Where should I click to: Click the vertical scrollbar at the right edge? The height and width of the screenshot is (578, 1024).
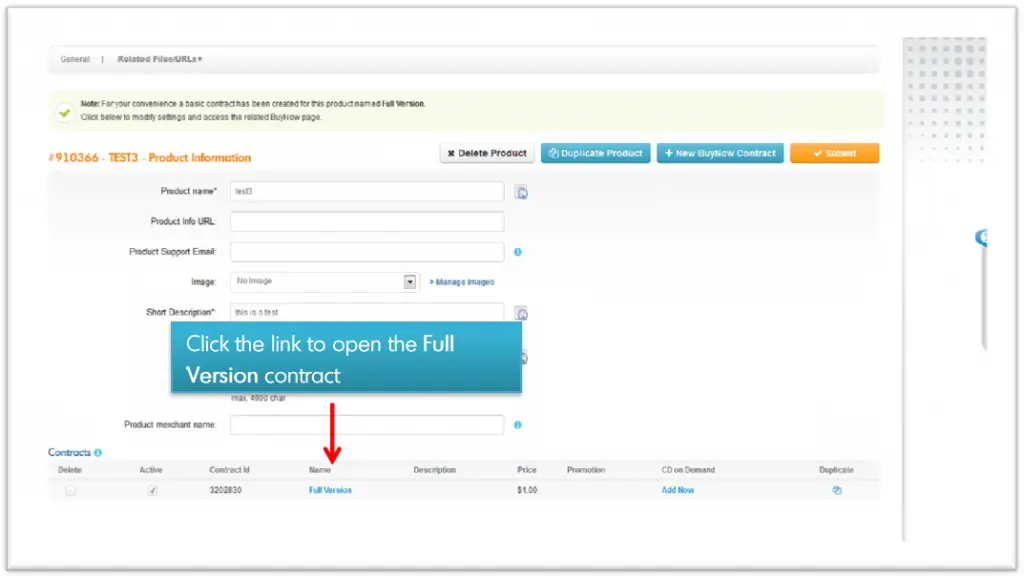tap(984, 297)
